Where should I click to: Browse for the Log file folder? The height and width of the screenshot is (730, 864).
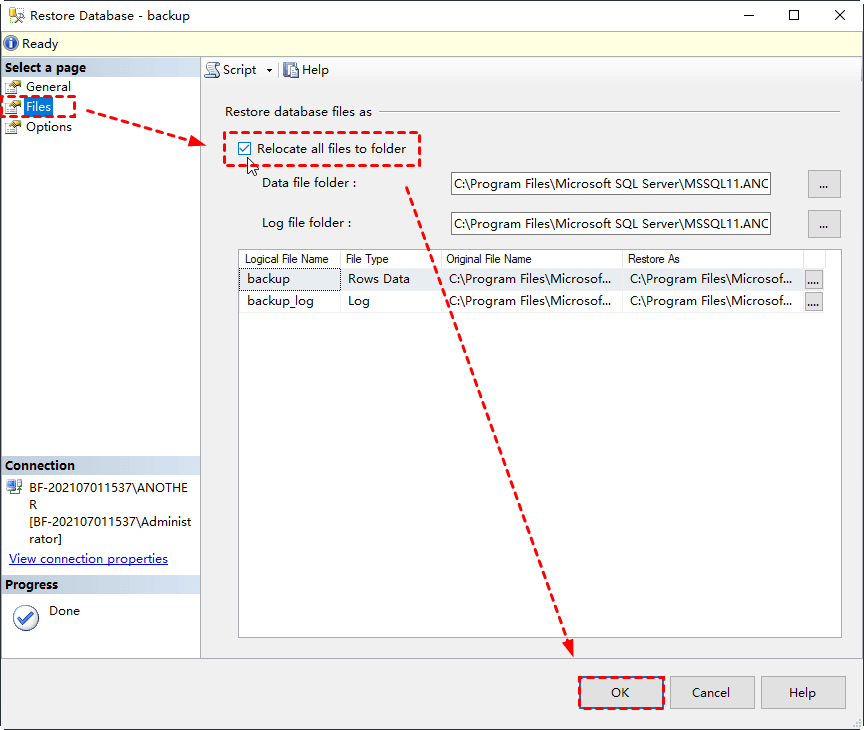(824, 224)
